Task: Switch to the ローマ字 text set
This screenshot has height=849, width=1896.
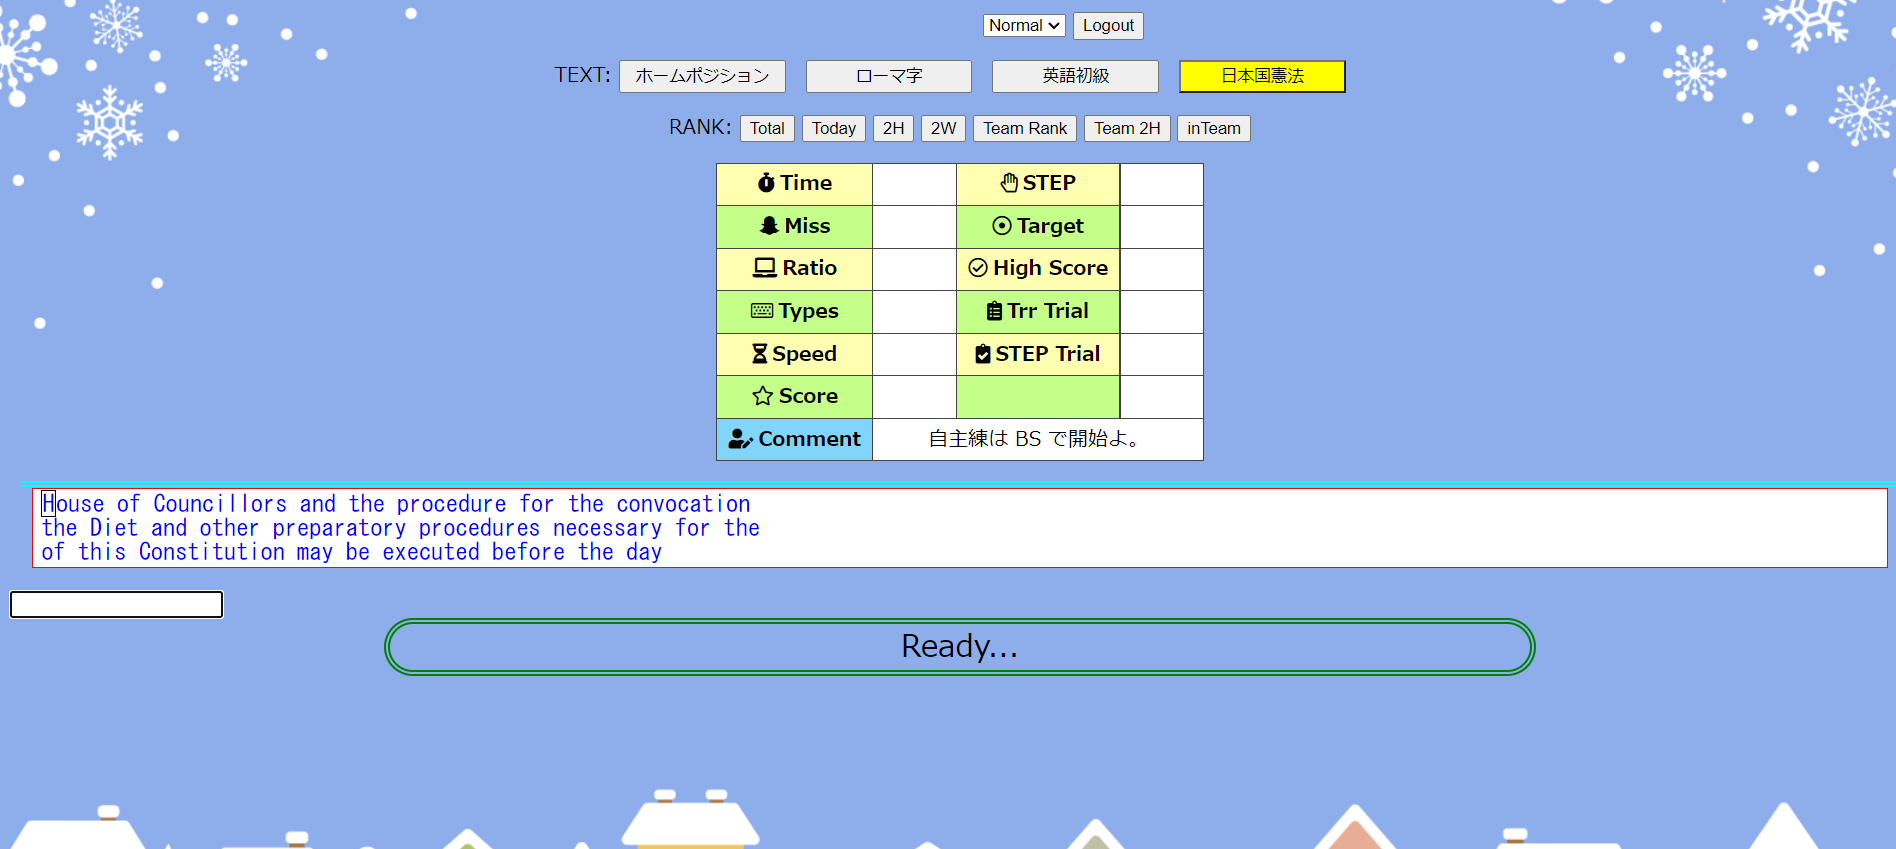Action: [888, 76]
